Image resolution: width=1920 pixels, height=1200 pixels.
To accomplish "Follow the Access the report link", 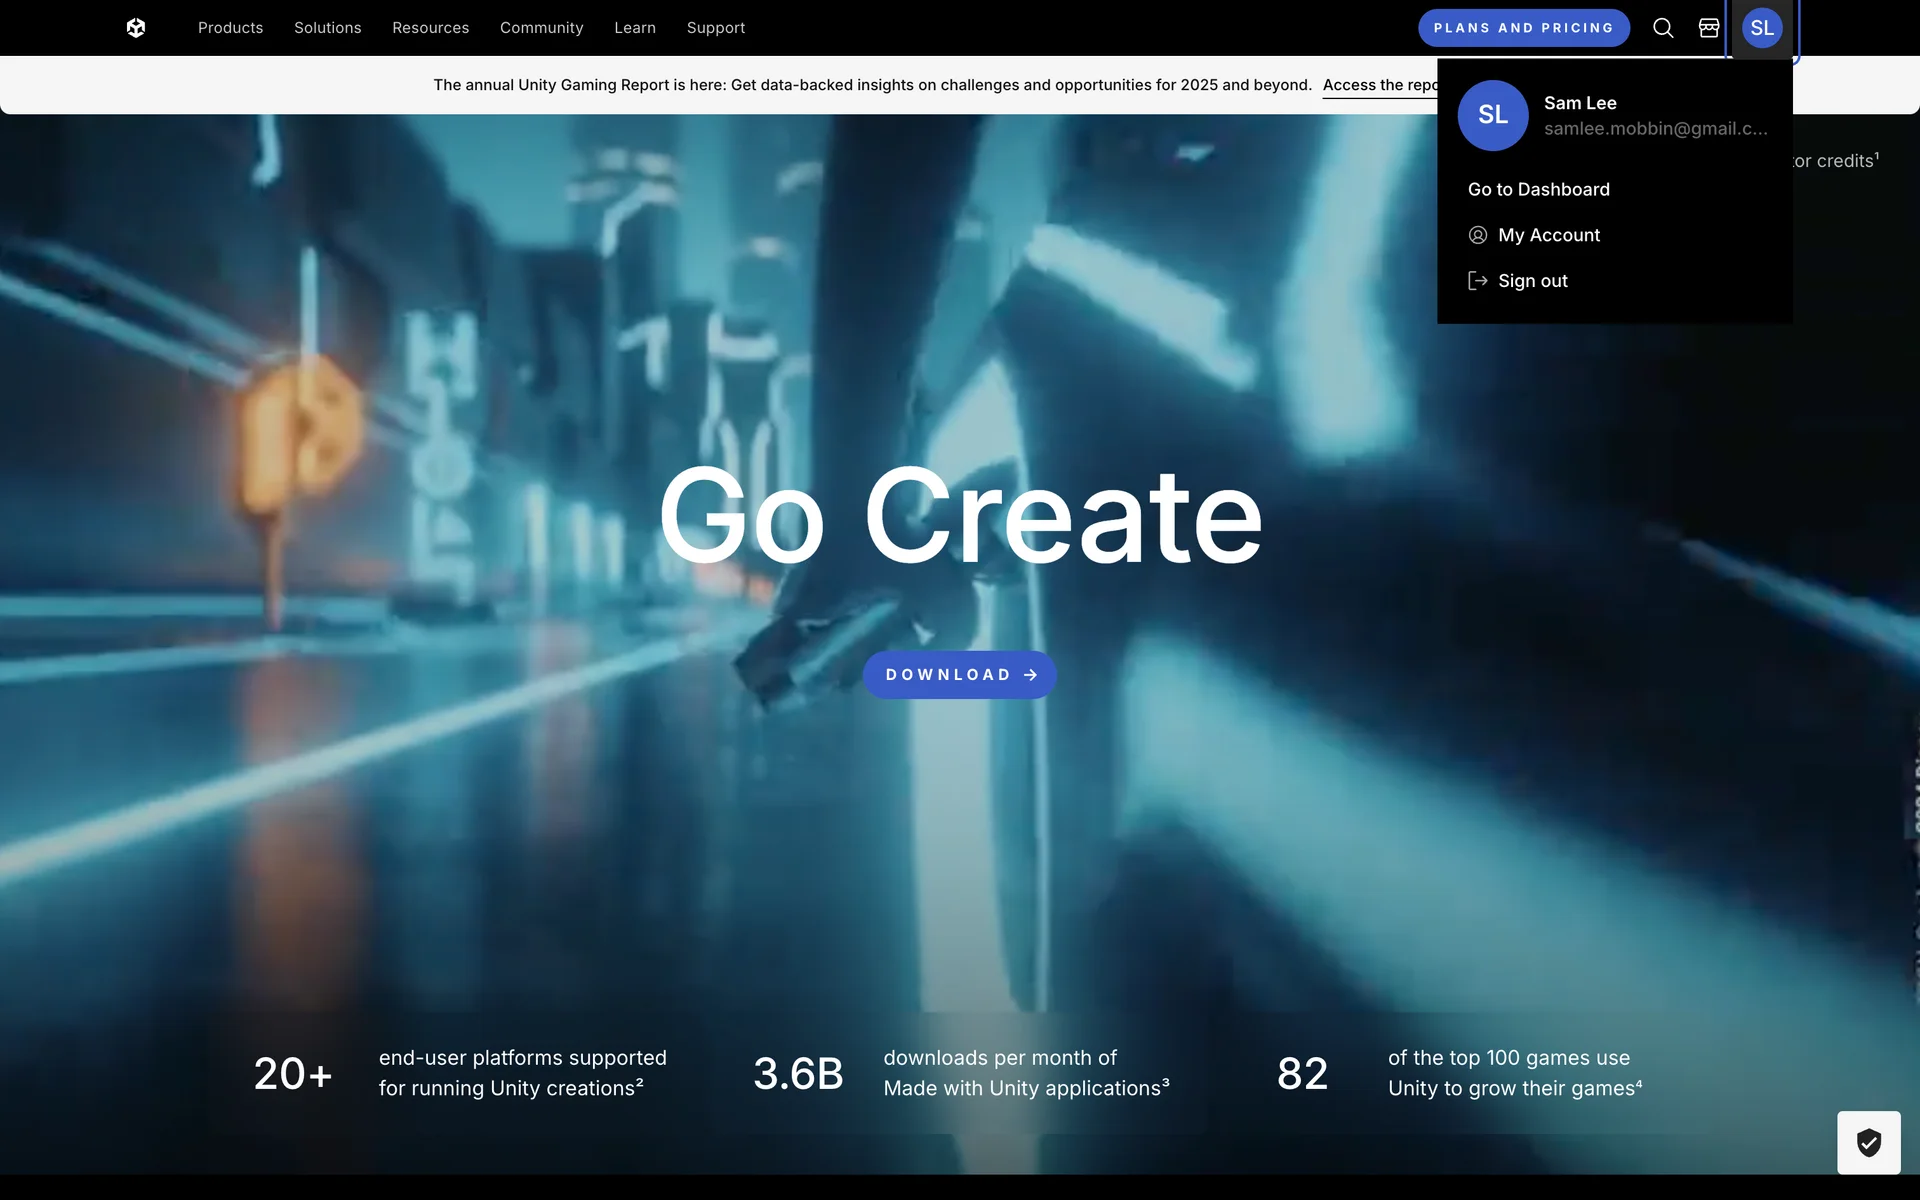I will [x=1379, y=85].
